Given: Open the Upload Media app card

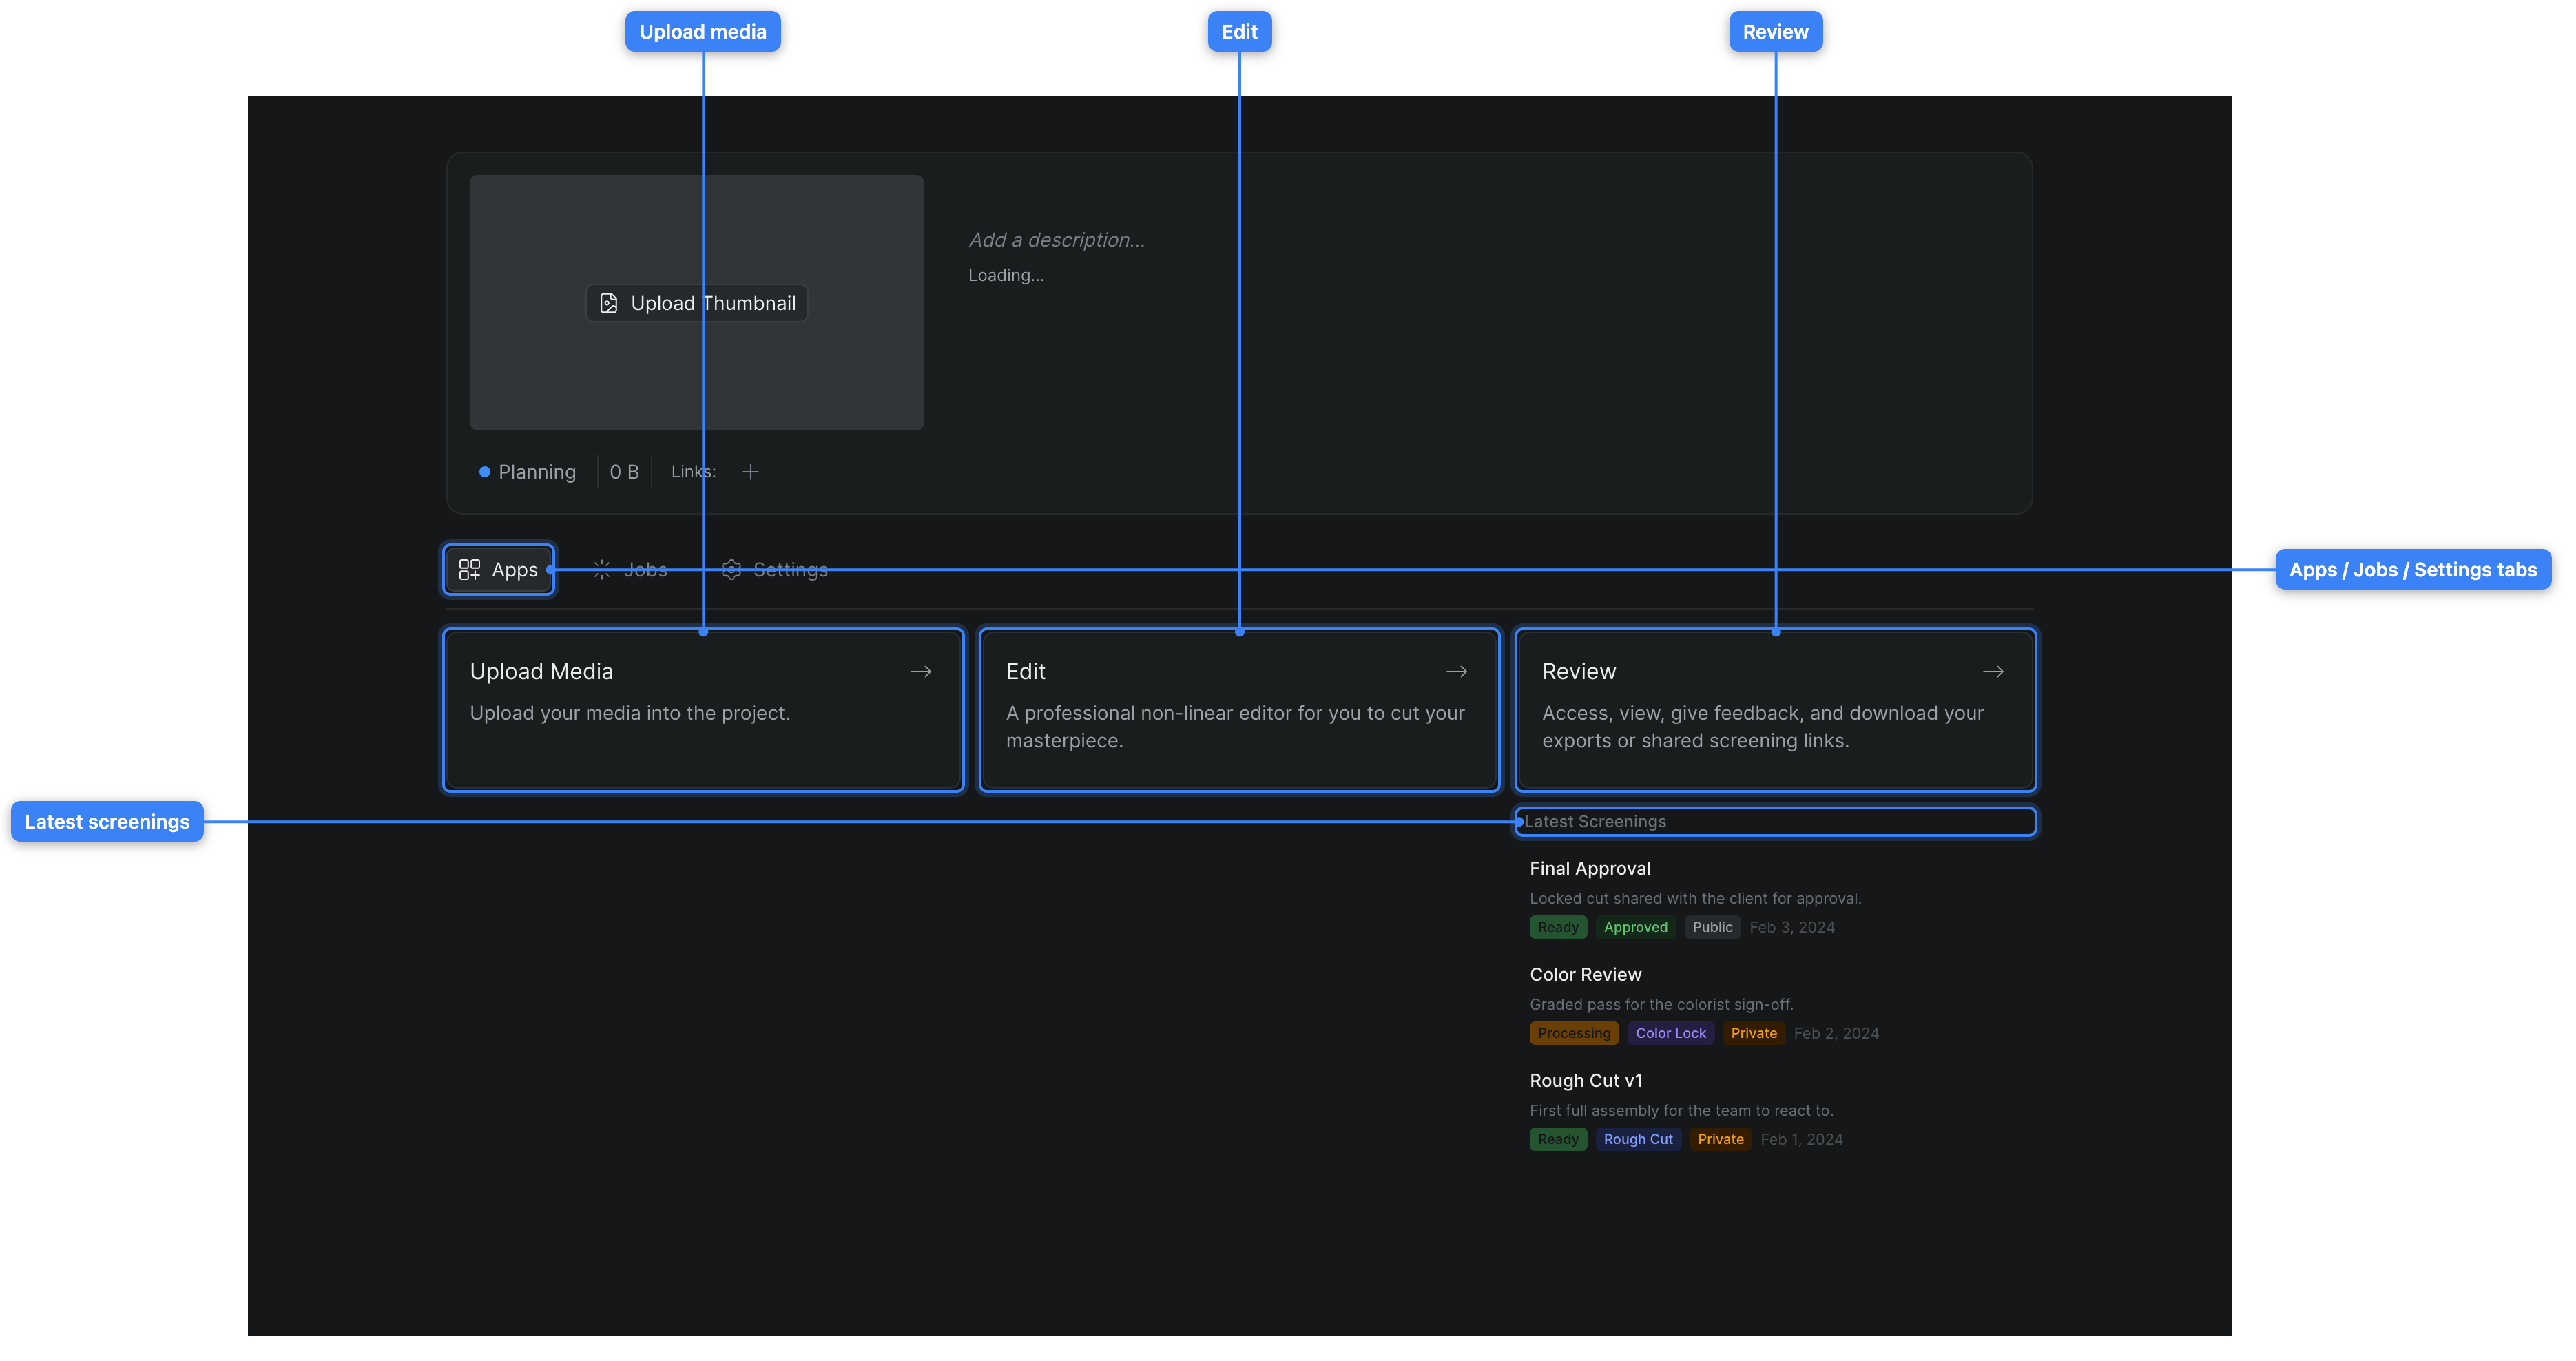Looking at the screenshot, I should coord(703,710).
